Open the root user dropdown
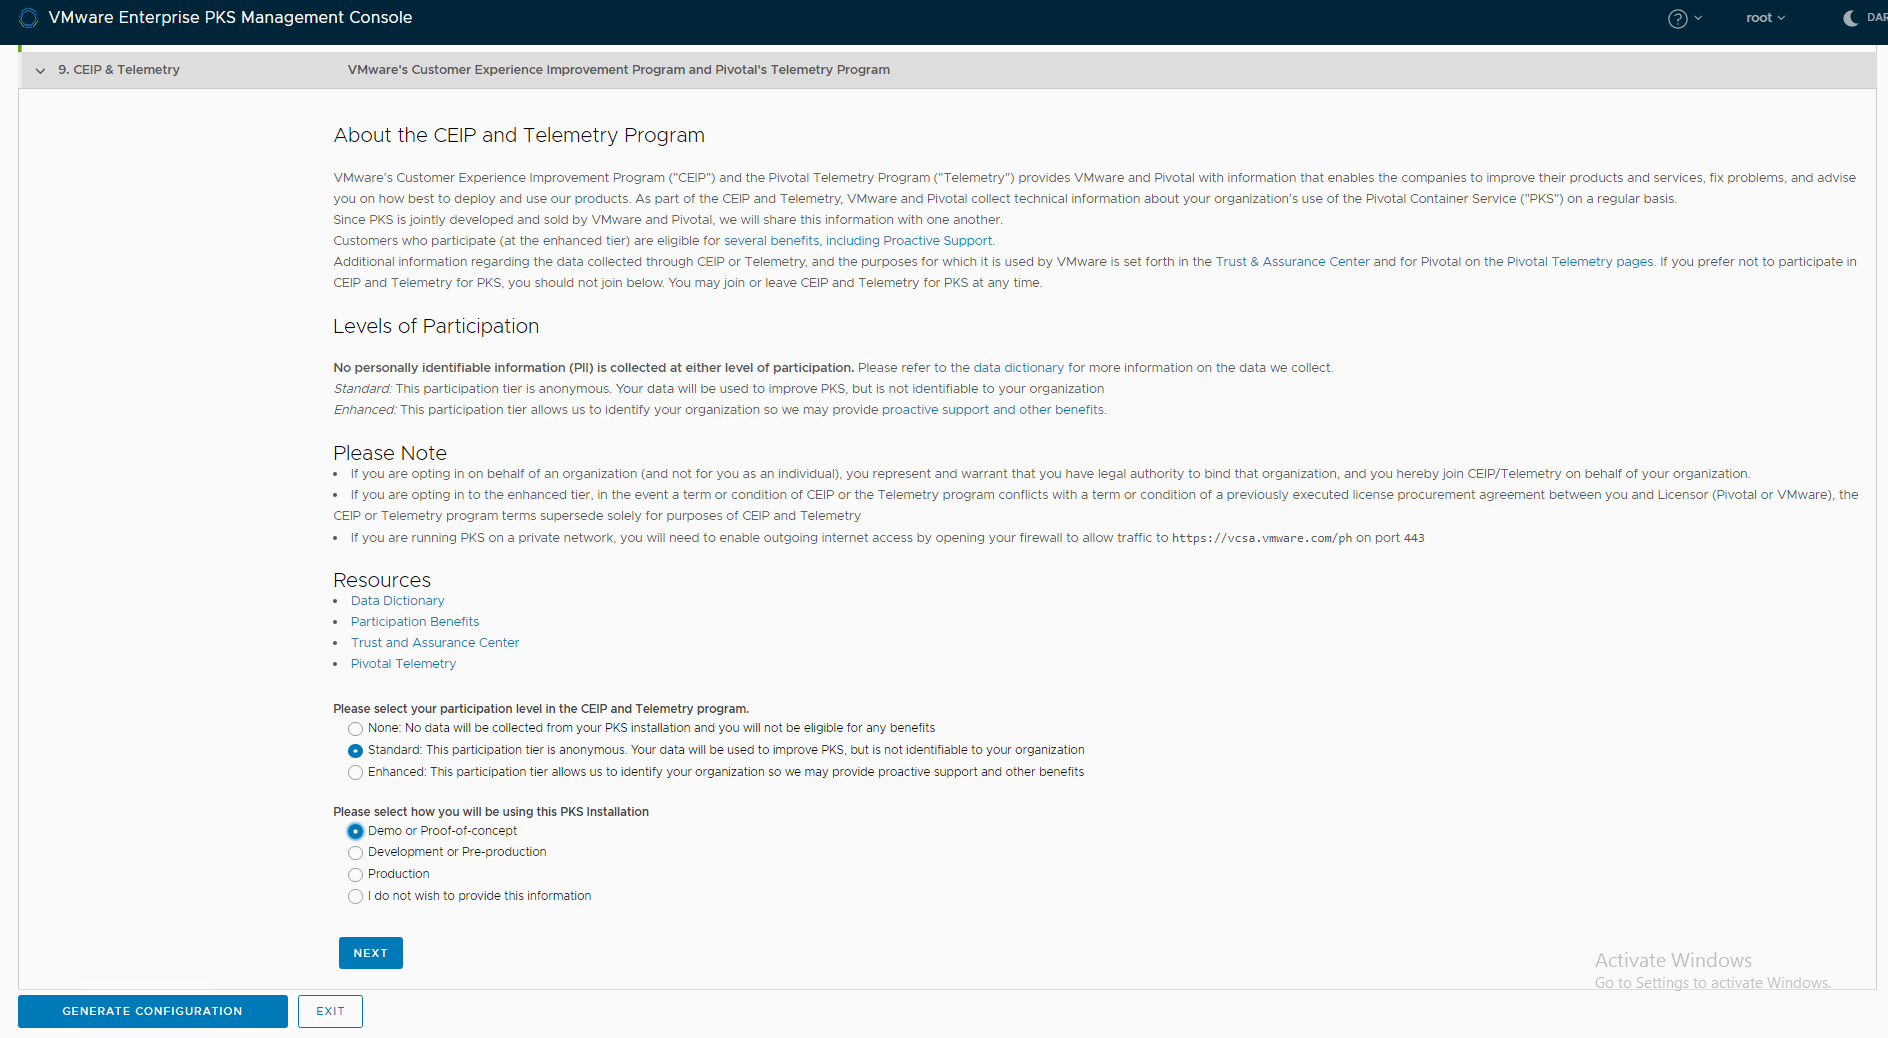 [1765, 18]
